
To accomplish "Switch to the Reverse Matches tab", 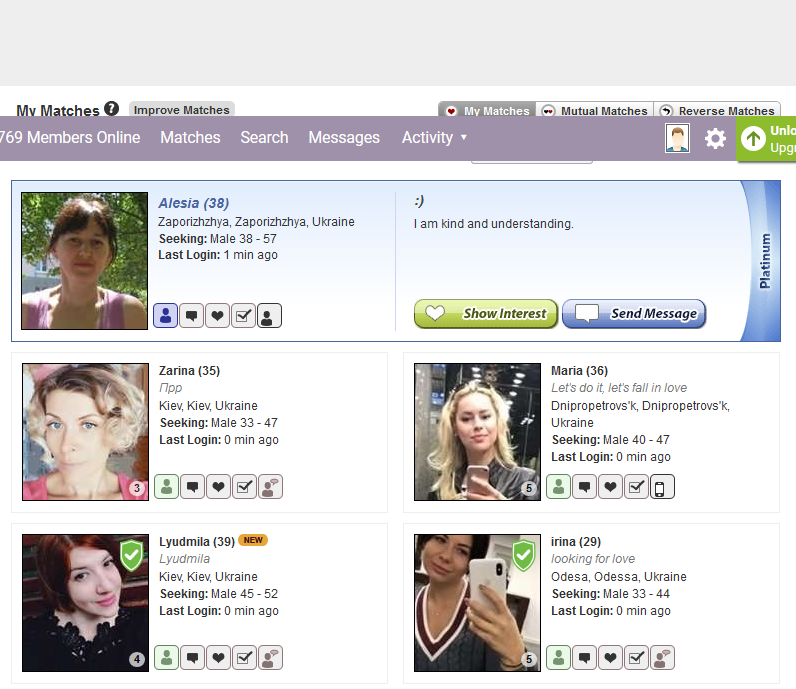I will [717, 111].
